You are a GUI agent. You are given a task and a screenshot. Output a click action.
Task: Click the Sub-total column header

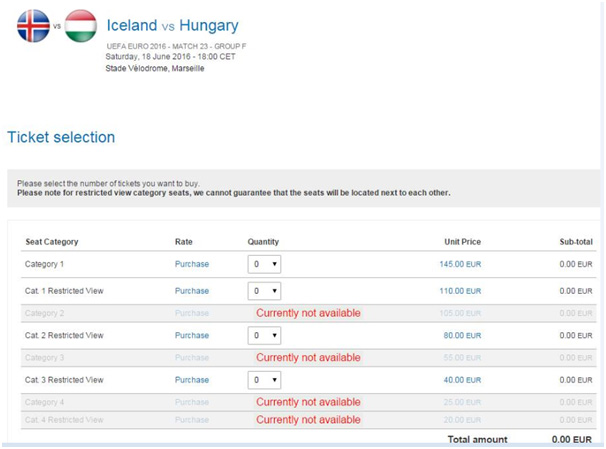tap(576, 242)
